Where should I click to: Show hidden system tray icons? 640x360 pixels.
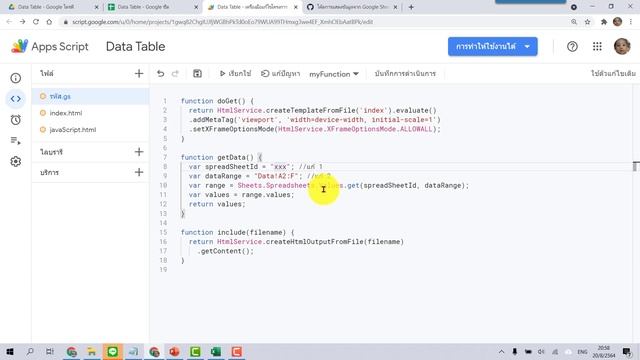(501, 351)
